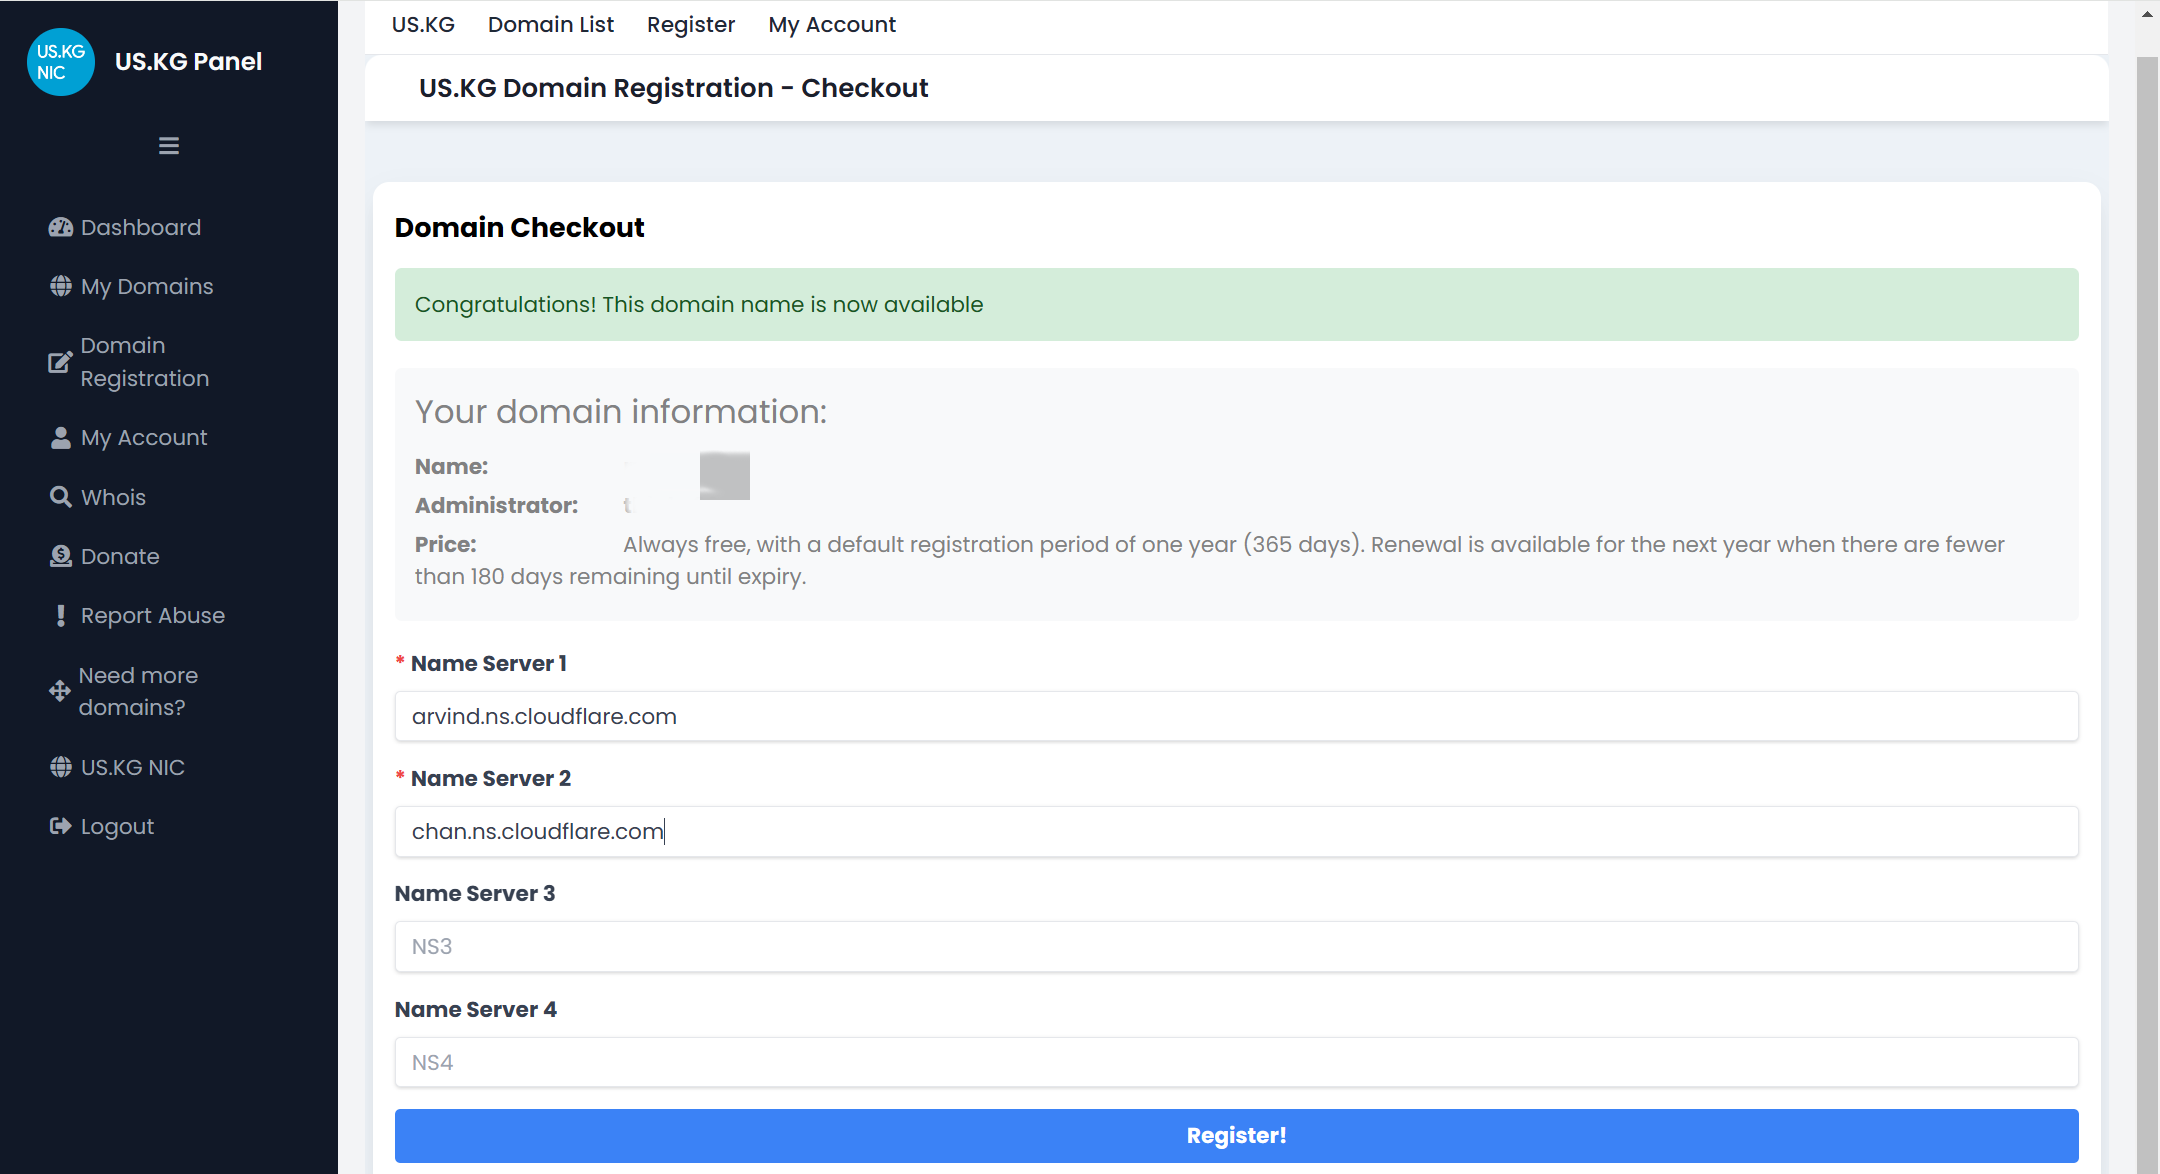This screenshot has height=1174, width=2160.
Task: Click into the NS3 input field
Action: (1236, 947)
